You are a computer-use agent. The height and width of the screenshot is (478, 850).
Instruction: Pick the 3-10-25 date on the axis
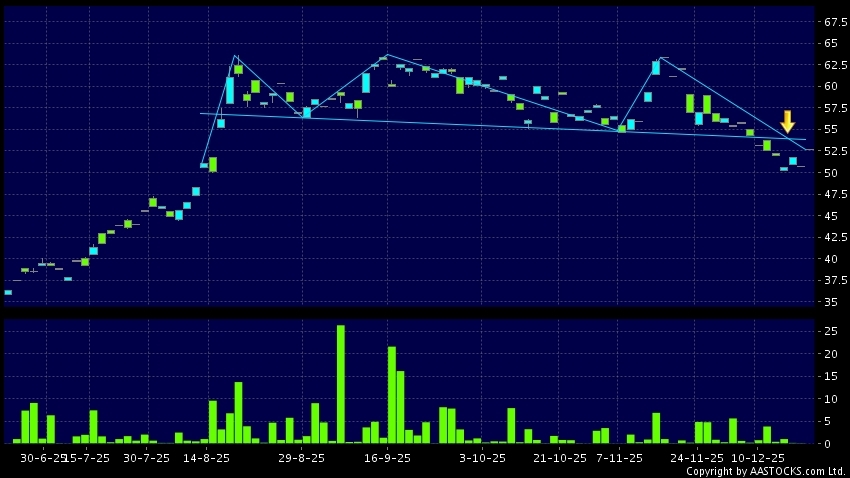click(x=483, y=457)
